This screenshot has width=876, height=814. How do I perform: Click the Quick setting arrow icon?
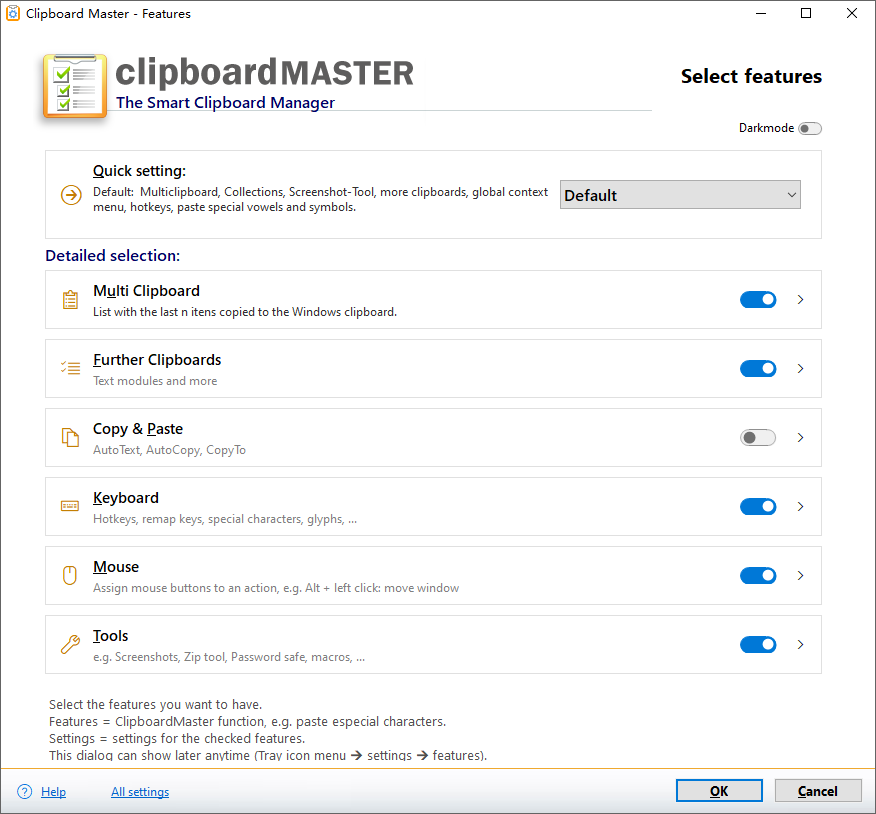click(71, 195)
